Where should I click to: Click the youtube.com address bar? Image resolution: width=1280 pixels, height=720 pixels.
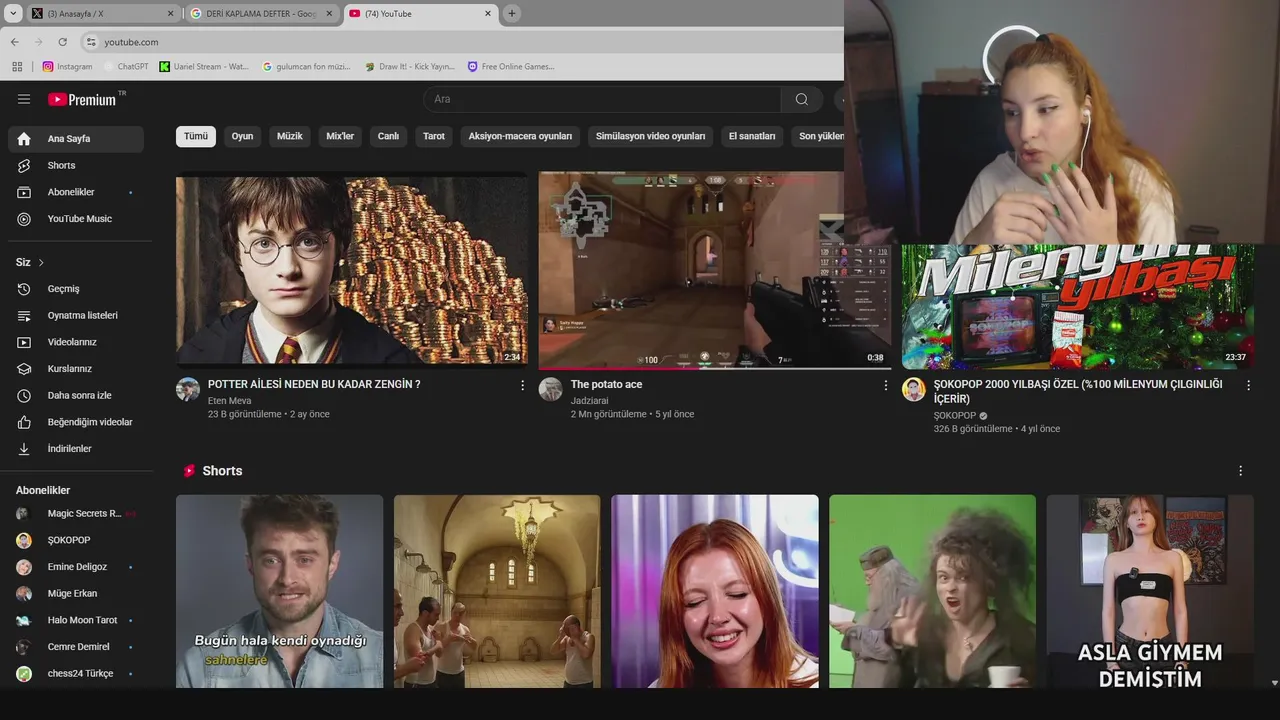pos(460,42)
